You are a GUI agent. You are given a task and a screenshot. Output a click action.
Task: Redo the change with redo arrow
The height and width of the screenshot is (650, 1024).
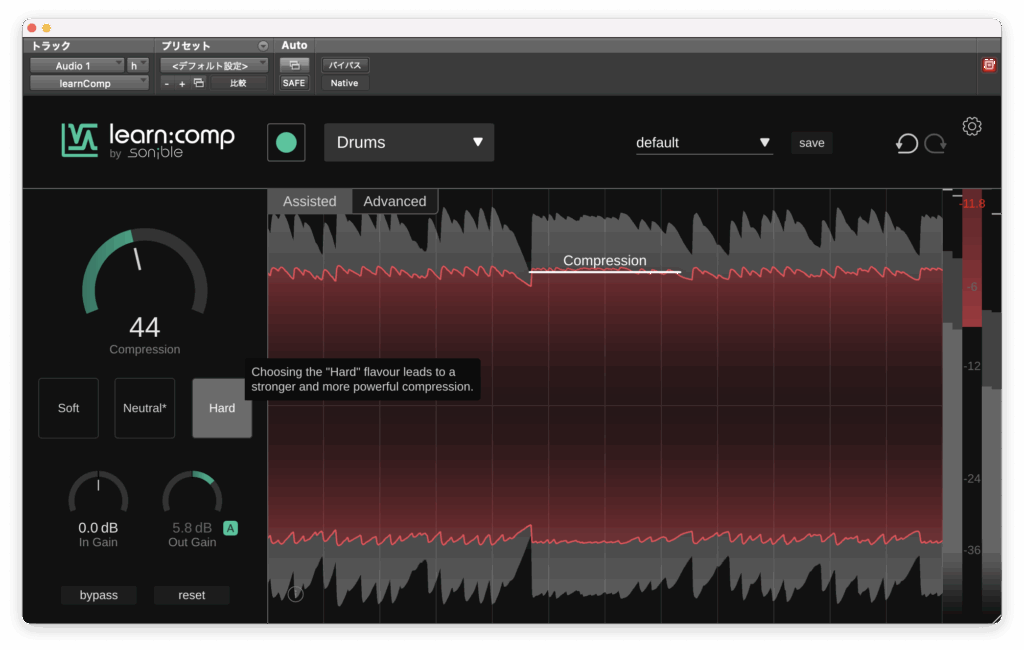tap(935, 143)
